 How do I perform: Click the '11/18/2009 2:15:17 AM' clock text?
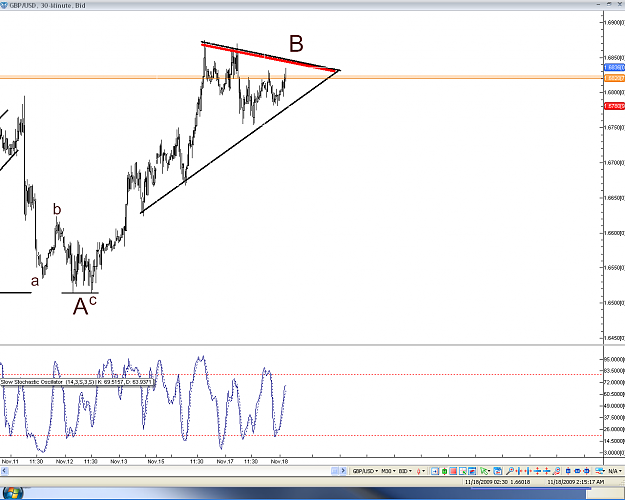(576, 482)
